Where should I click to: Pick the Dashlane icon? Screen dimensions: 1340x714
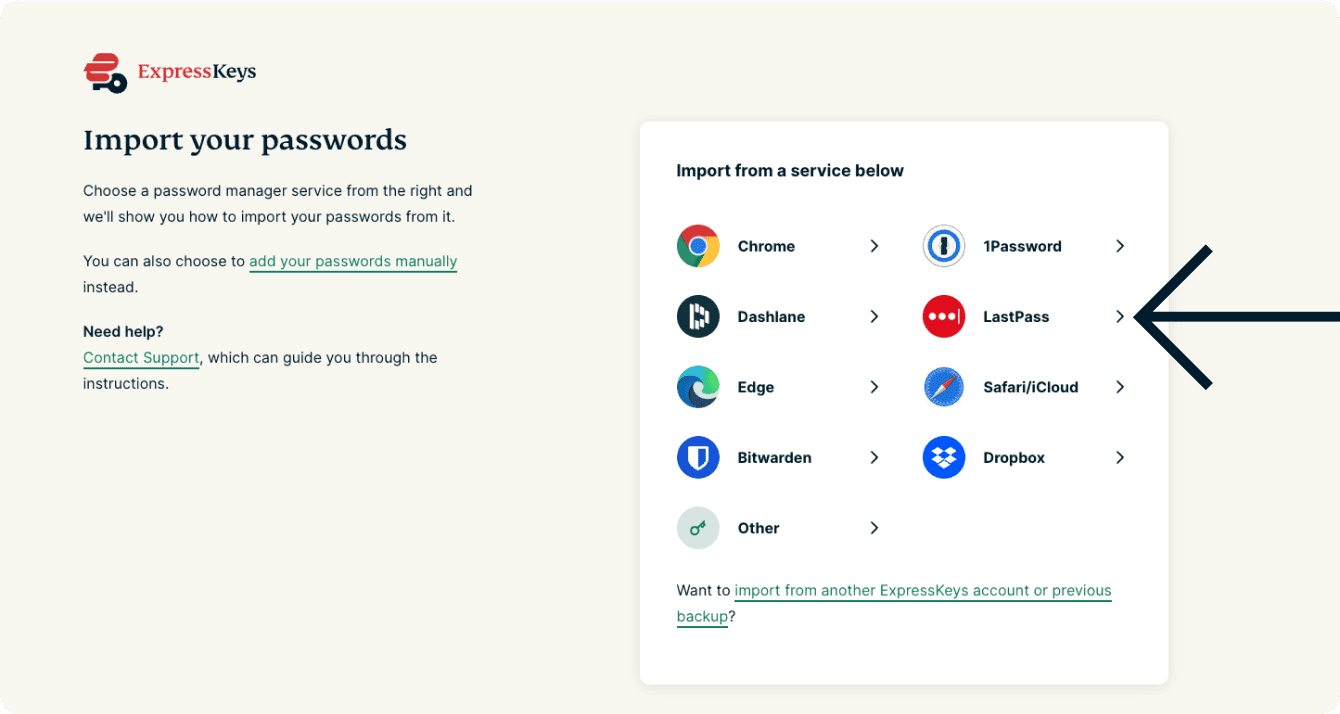point(698,317)
